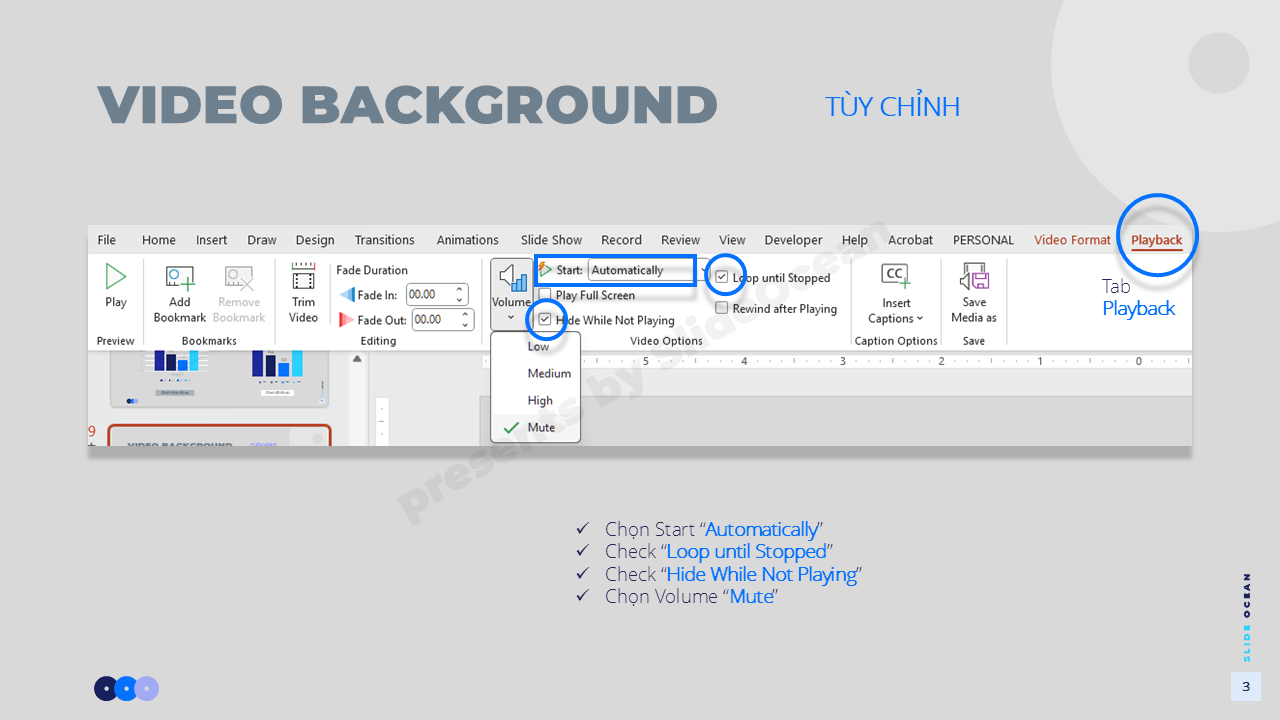
Task: Open the Design tab
Action: tap(315, 240)
